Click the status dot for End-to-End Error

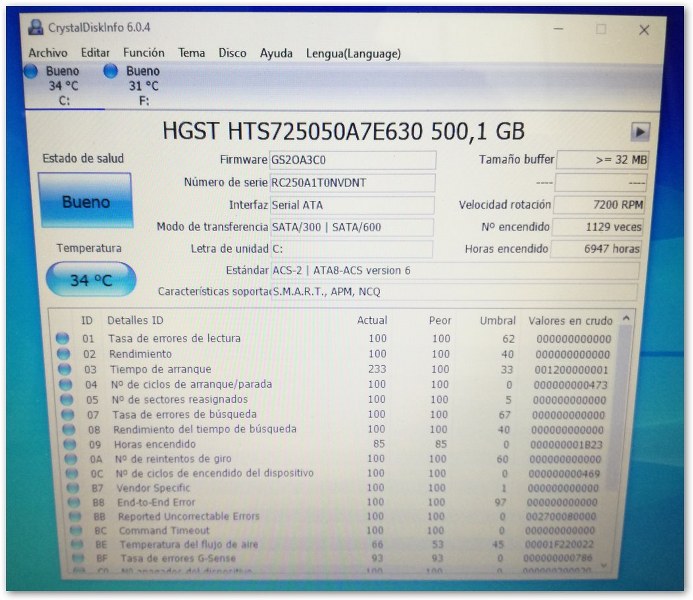(x=74, y=502)
